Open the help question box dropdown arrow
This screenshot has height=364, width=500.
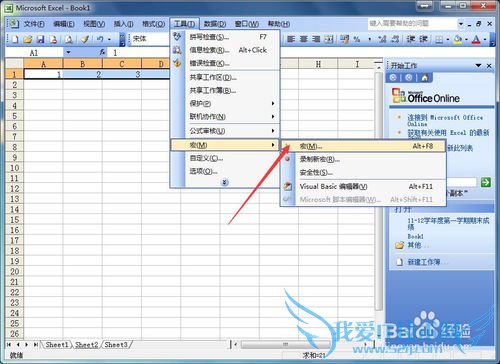point(461,24)
